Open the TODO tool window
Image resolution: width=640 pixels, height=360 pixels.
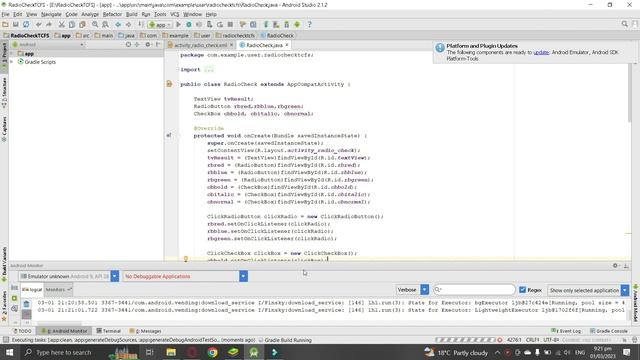coord(22,331)
